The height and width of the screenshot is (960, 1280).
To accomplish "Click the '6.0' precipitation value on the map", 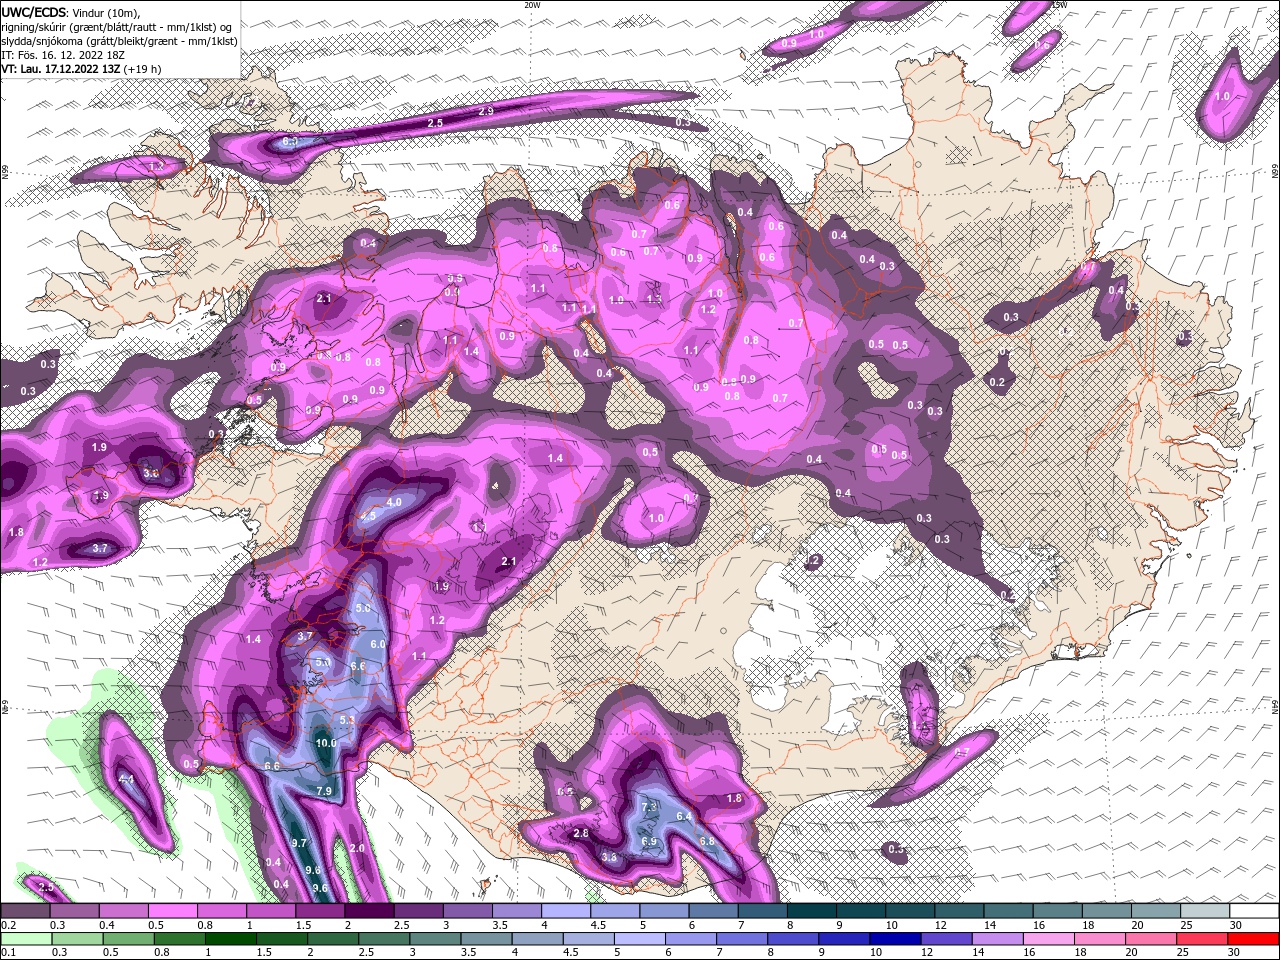I will [x=378, y=645].
